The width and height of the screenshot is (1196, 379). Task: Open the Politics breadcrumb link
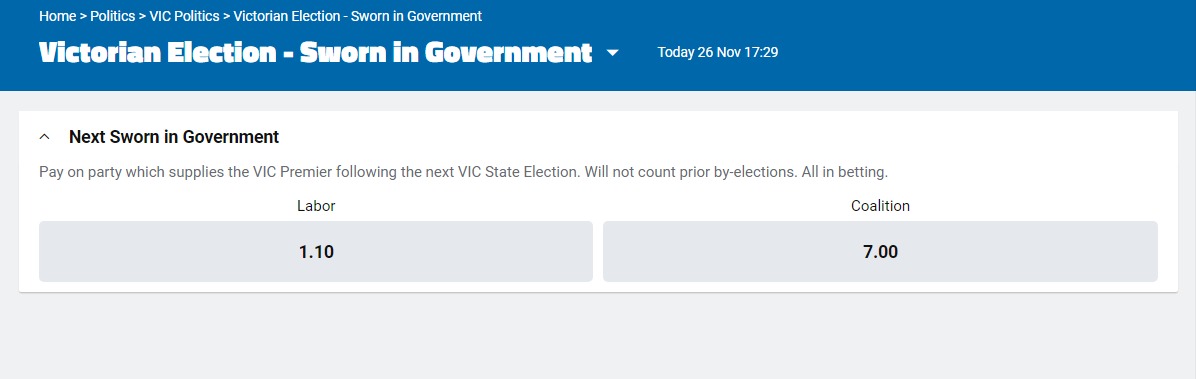click(x=112, y=16)
